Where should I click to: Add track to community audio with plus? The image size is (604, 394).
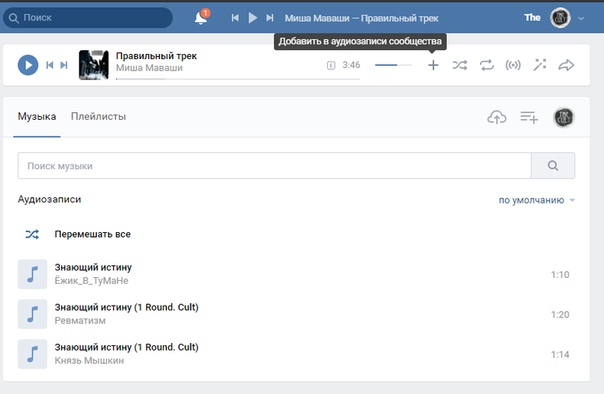pyautogui.click(x=433, y=65)
